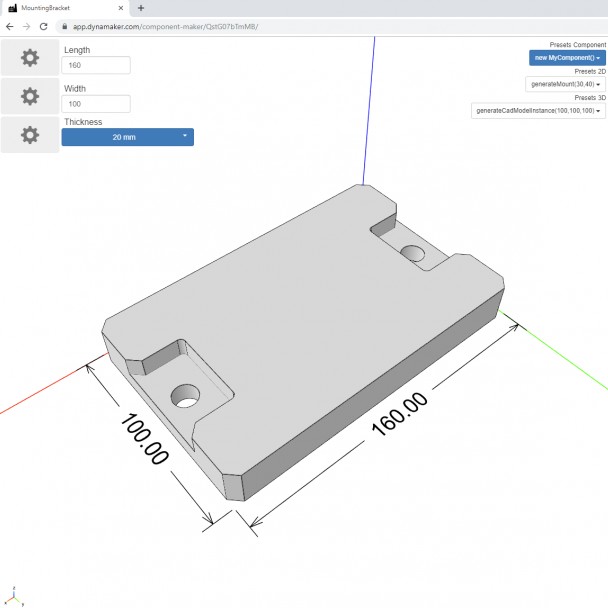The width and height of the screenshot is (608, 608).
Task: Expand the new MyComponent() preset dropdown
Action: (x=567, y=58)
